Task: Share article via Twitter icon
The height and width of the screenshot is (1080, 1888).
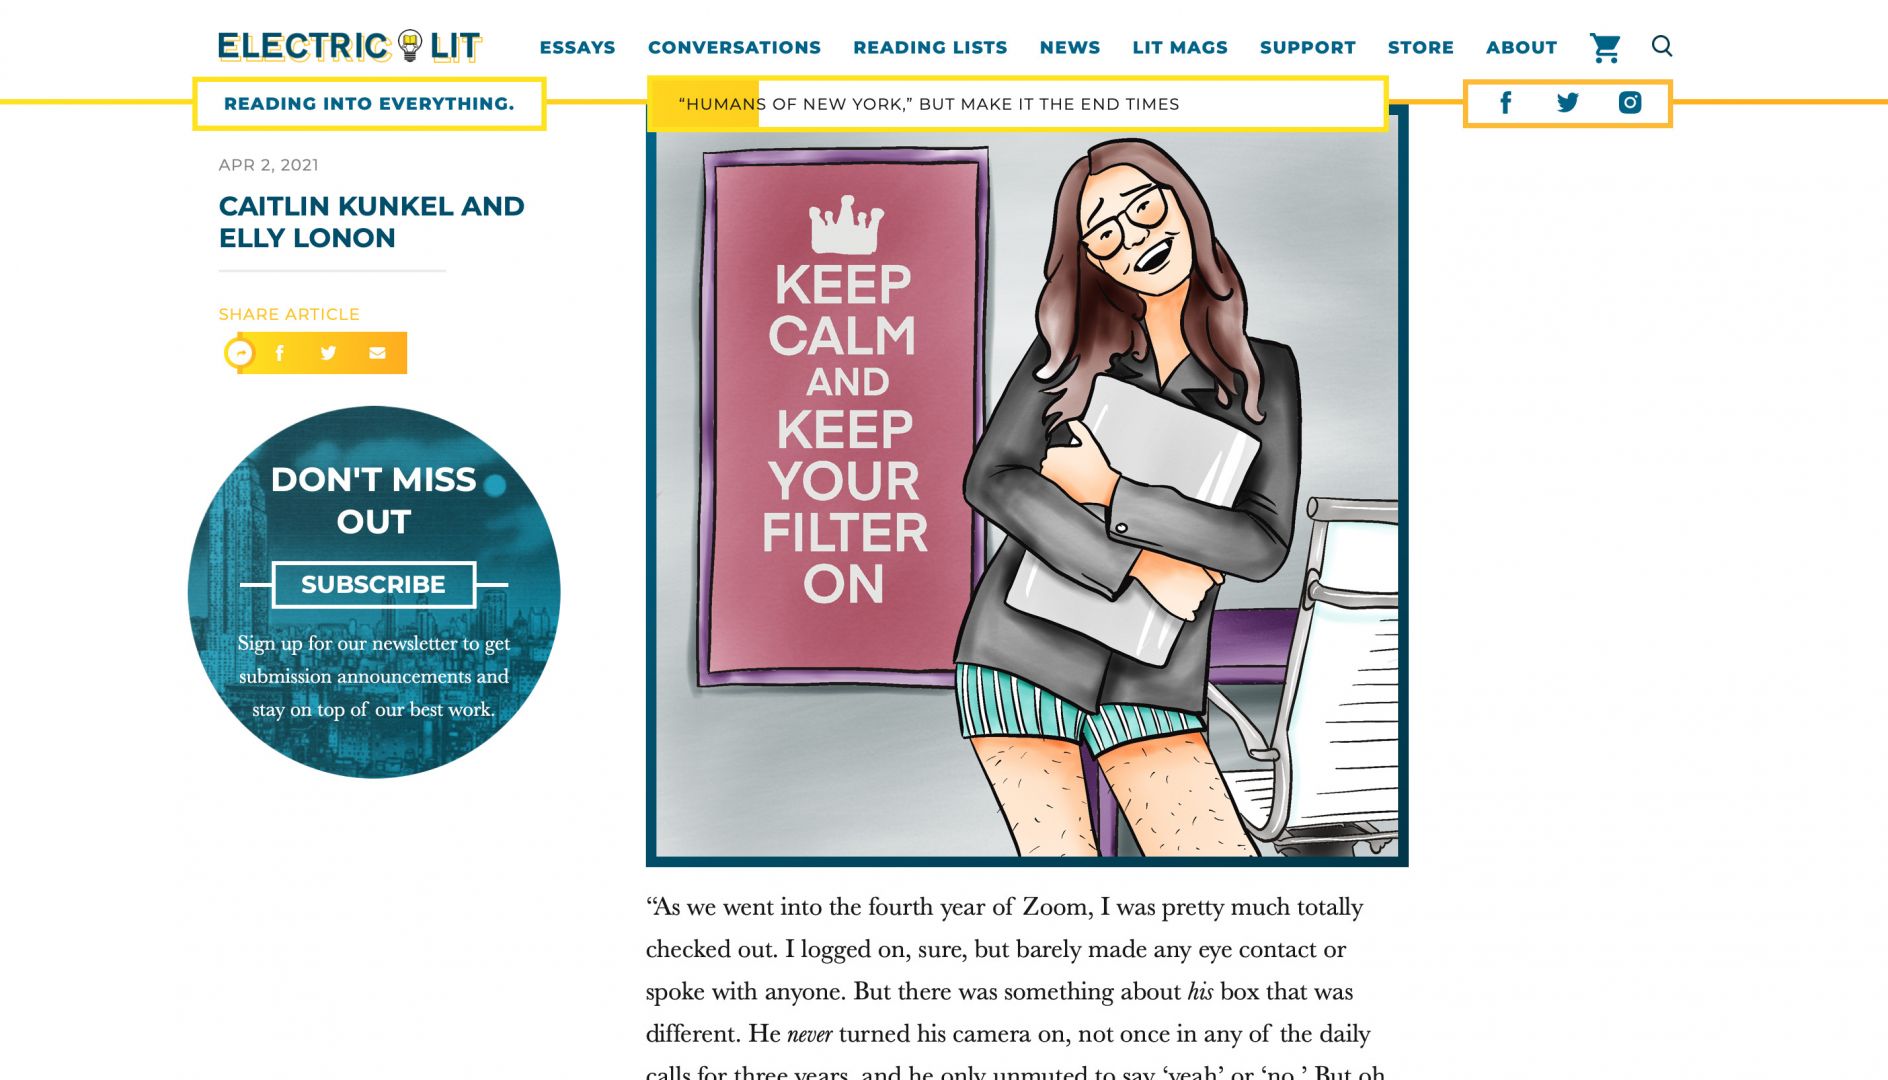Action: (328, 353)
